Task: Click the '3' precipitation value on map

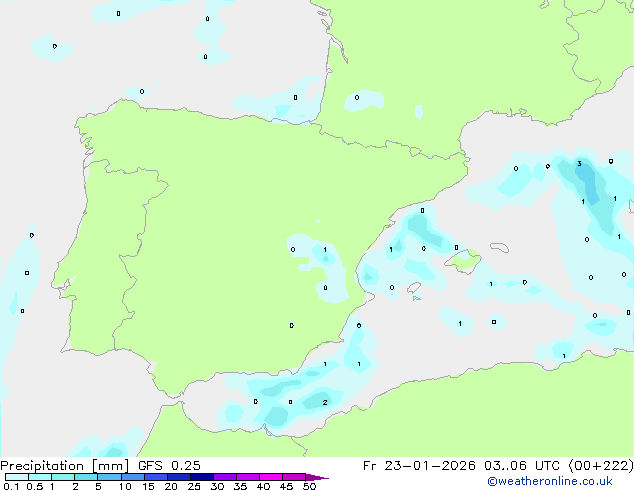Action: click(x=579, y=164)
